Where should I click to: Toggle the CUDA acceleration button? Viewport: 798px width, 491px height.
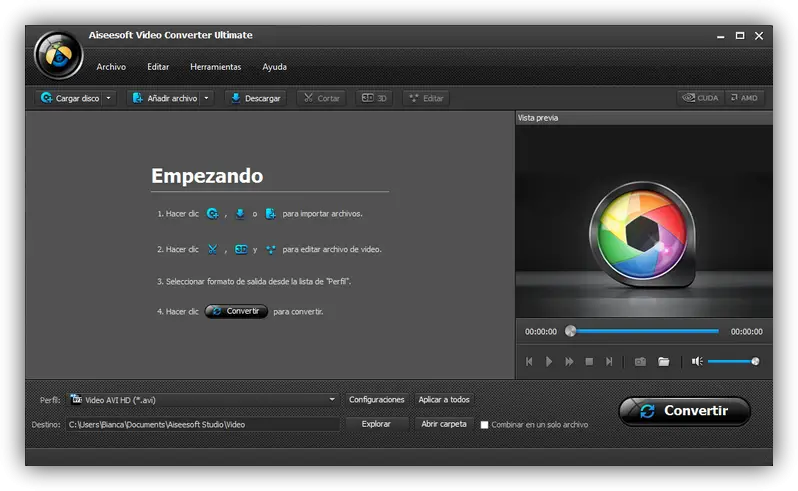click(x=700, y=98)
